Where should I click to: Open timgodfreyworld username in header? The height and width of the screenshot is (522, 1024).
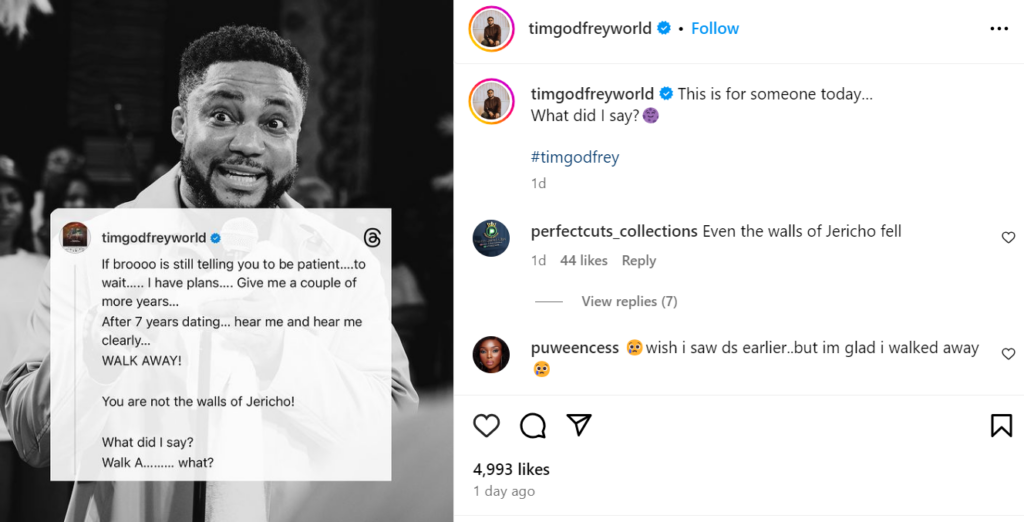coord(590,28)
